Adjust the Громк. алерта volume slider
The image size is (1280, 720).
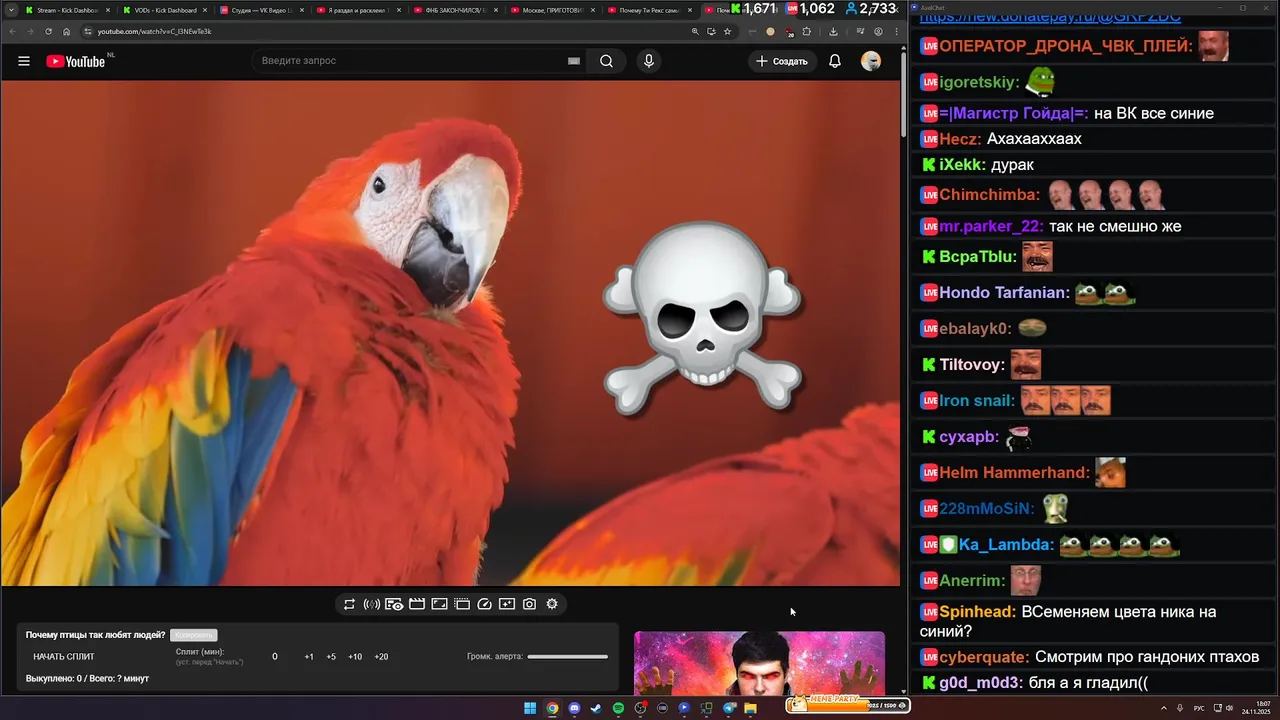coord(567,657)
